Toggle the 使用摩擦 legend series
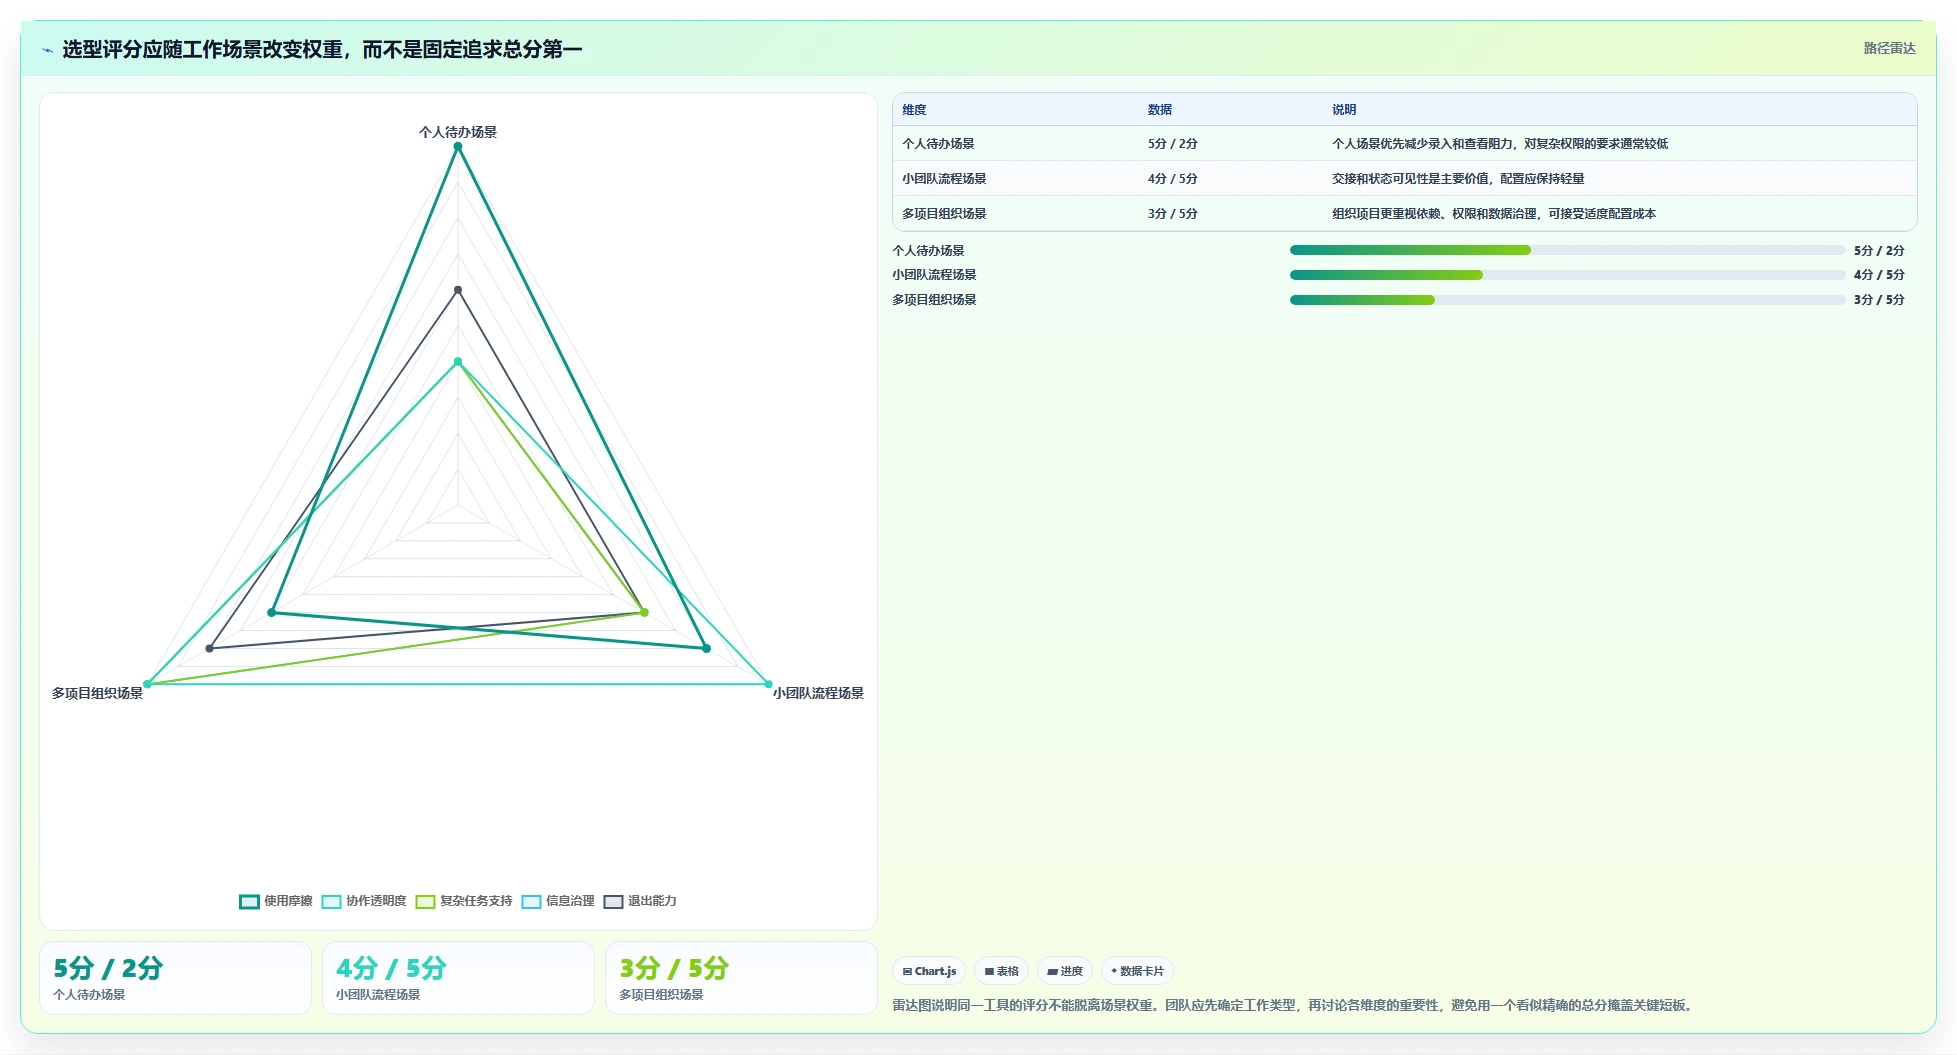1957x1055 pixels. click(276, 901)
